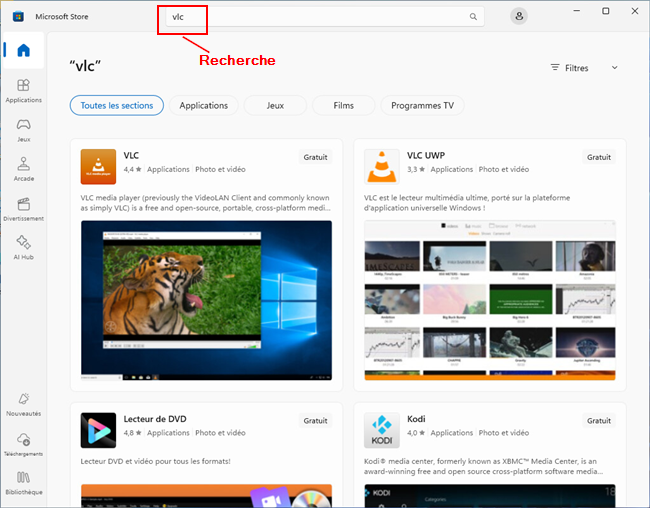Click the search magnifier icon
650x508 pixels.
(x=473, y=17)
